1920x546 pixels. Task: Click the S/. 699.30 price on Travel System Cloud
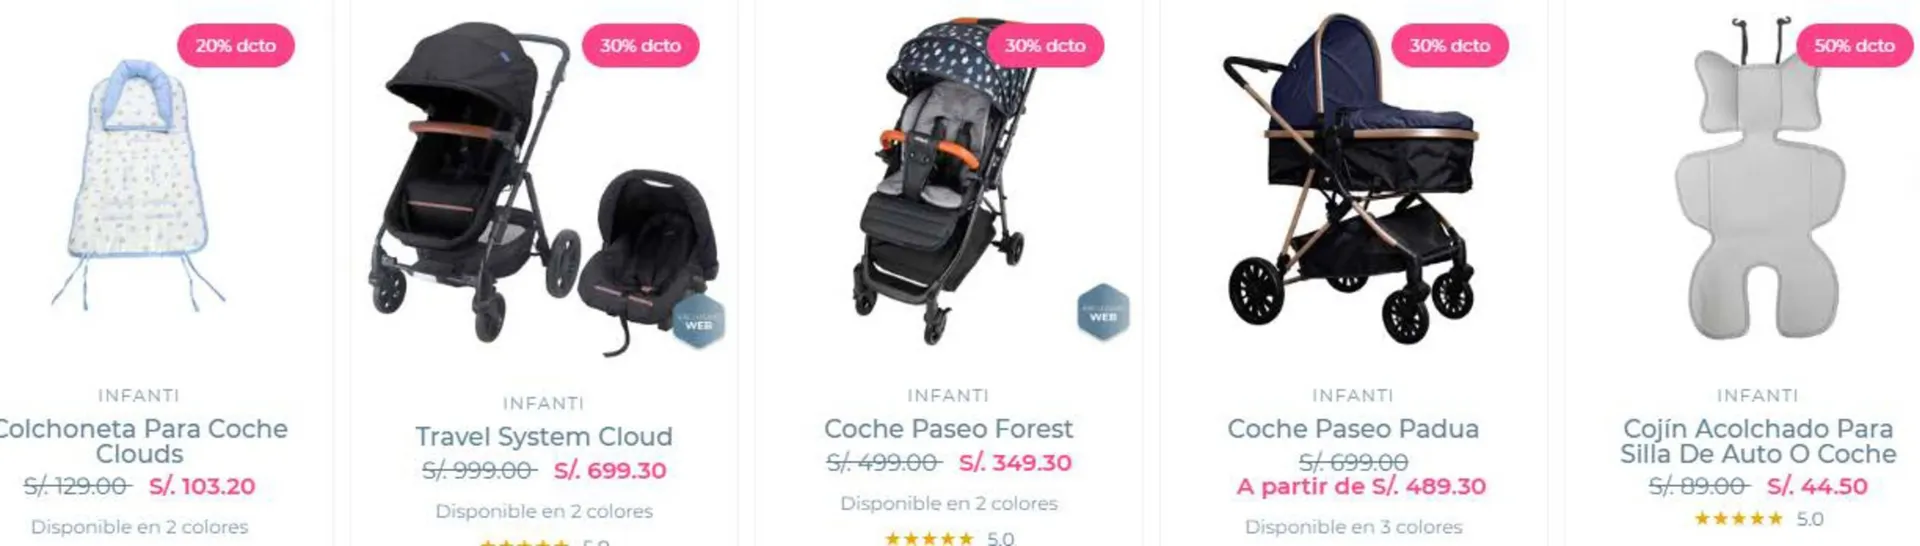(609, 470)
